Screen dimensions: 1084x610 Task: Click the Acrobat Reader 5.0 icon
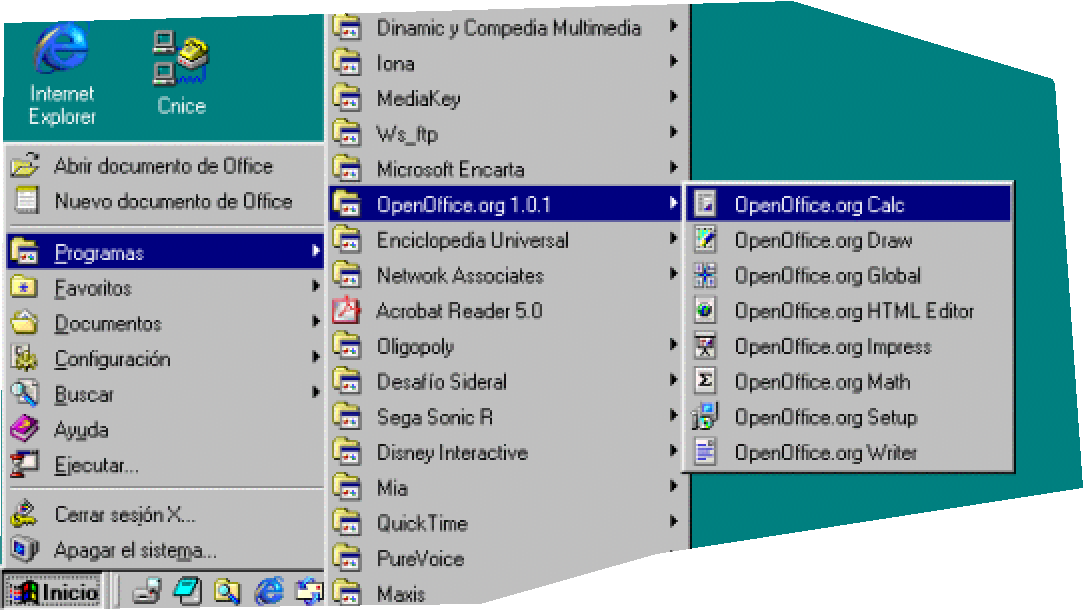point(346,311)
